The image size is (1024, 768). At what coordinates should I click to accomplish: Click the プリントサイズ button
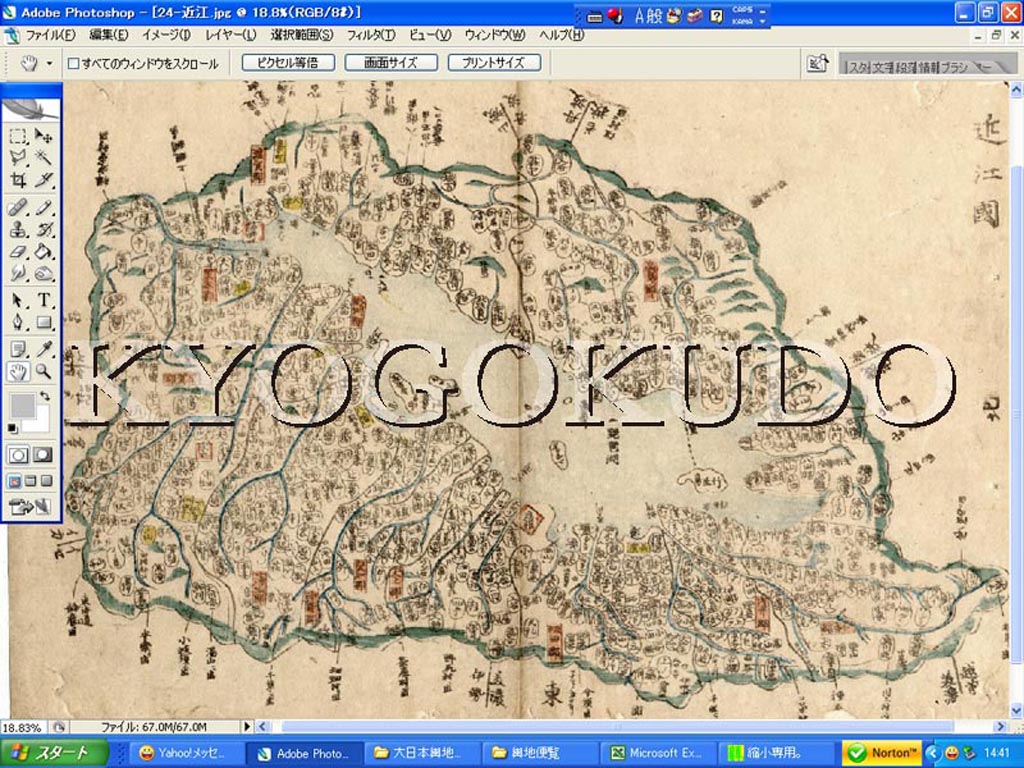coord(494,63)
